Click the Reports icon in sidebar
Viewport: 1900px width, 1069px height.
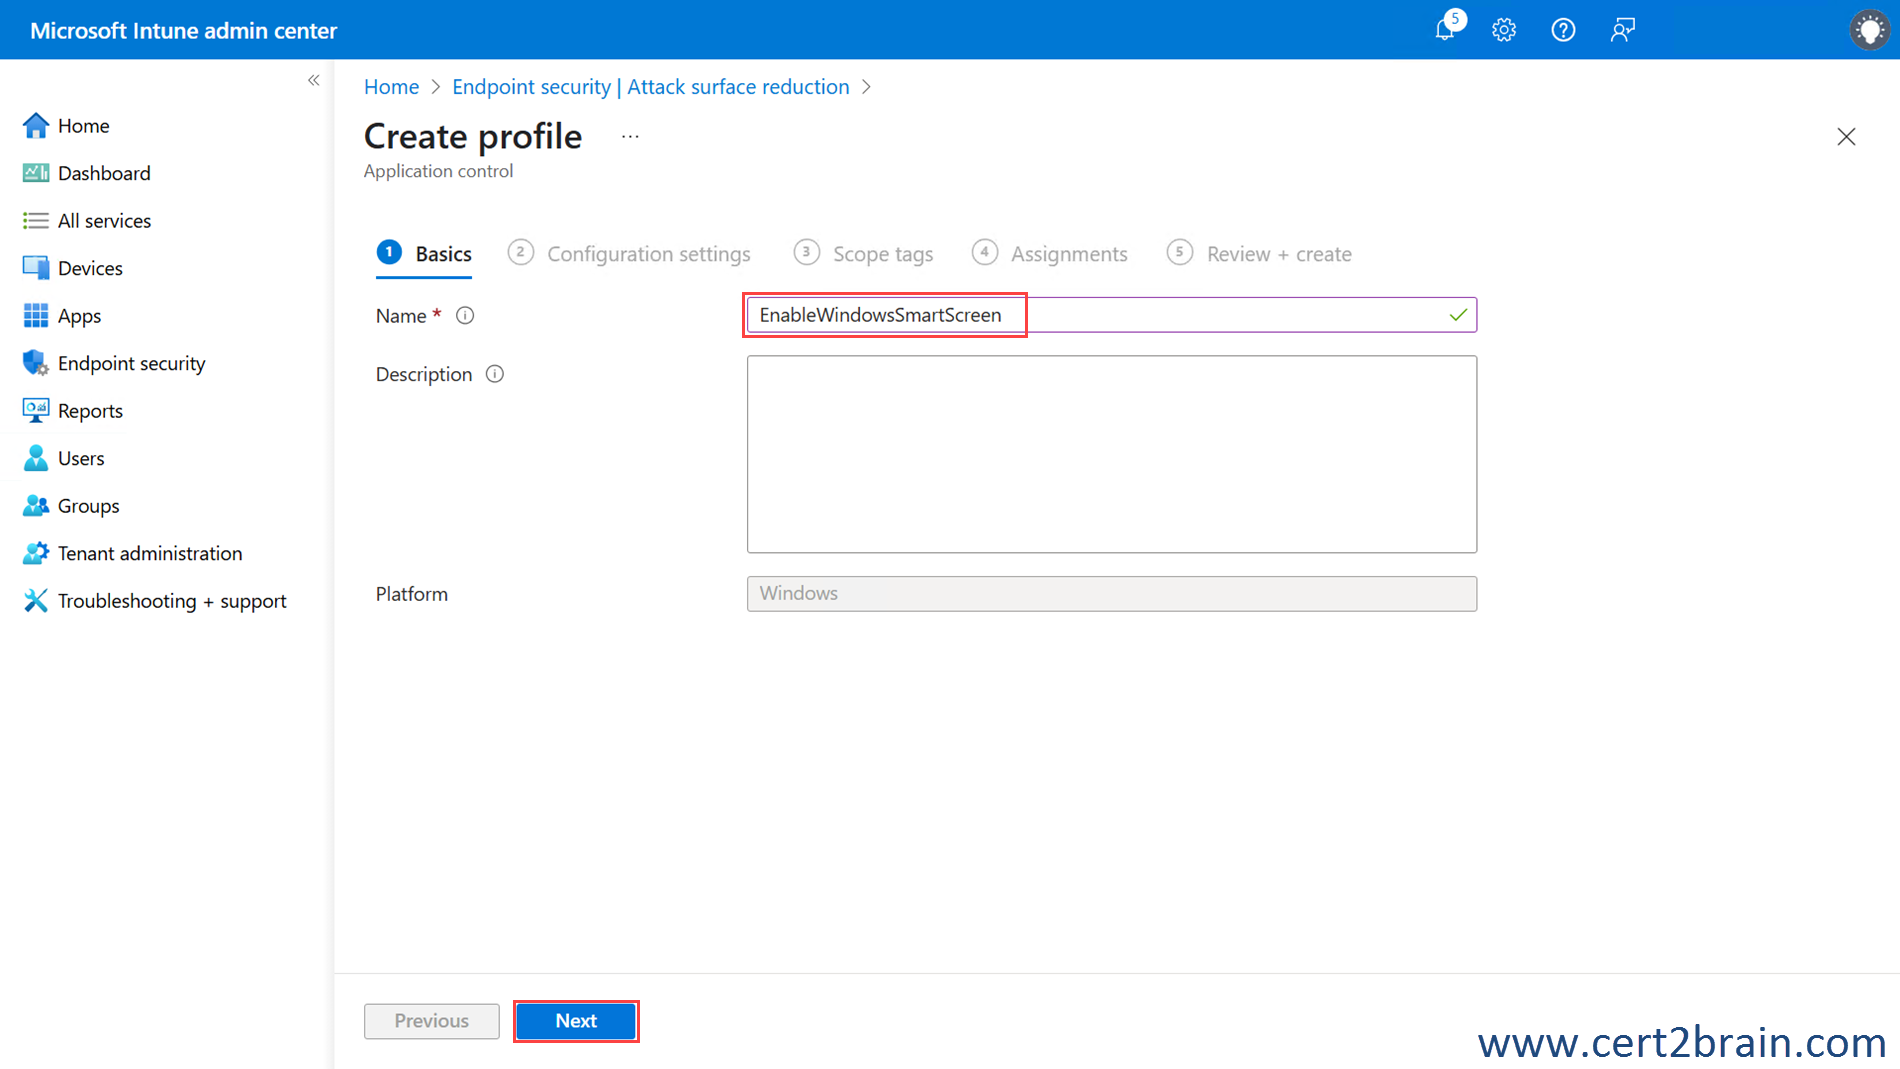point(36,410)
